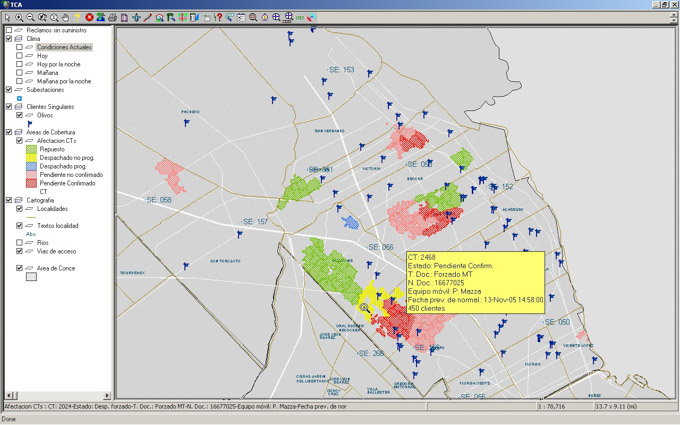Select the arrow pointer tool
The image size is (680, 425).
tap(7, 18)
